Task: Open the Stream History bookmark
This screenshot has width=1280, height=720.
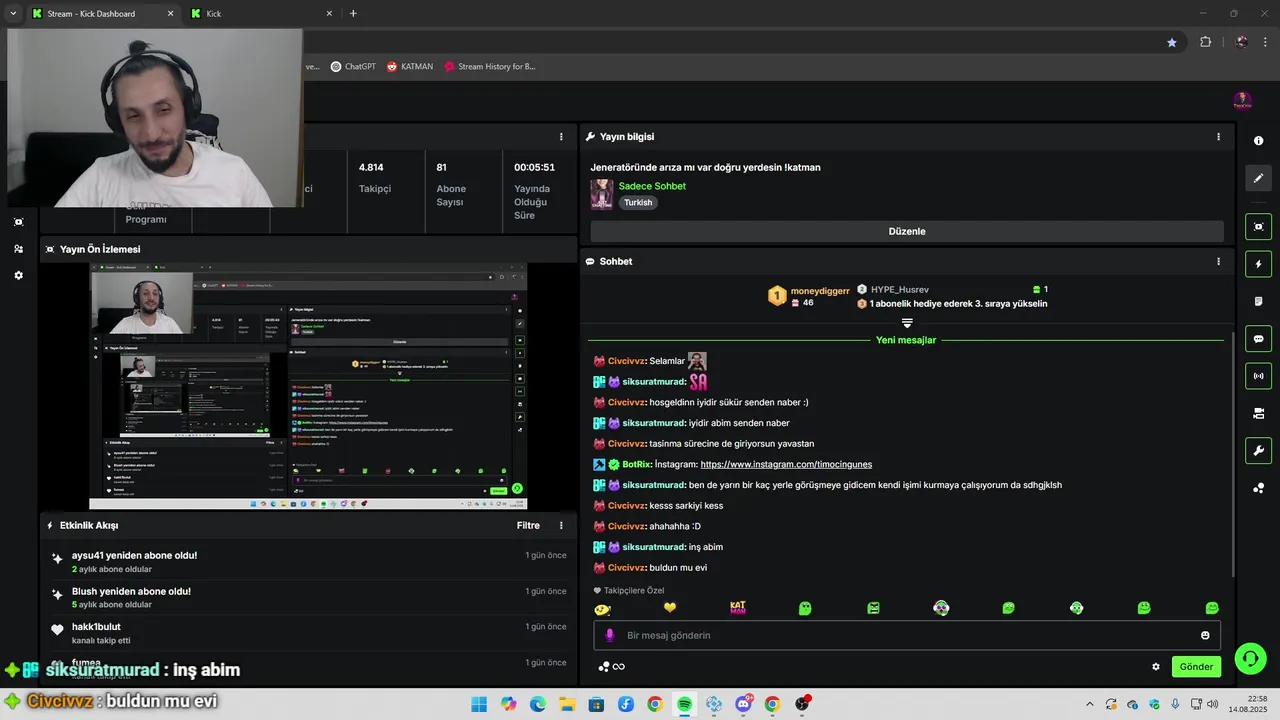Action: pyautogui.click(x=490, y=67)
